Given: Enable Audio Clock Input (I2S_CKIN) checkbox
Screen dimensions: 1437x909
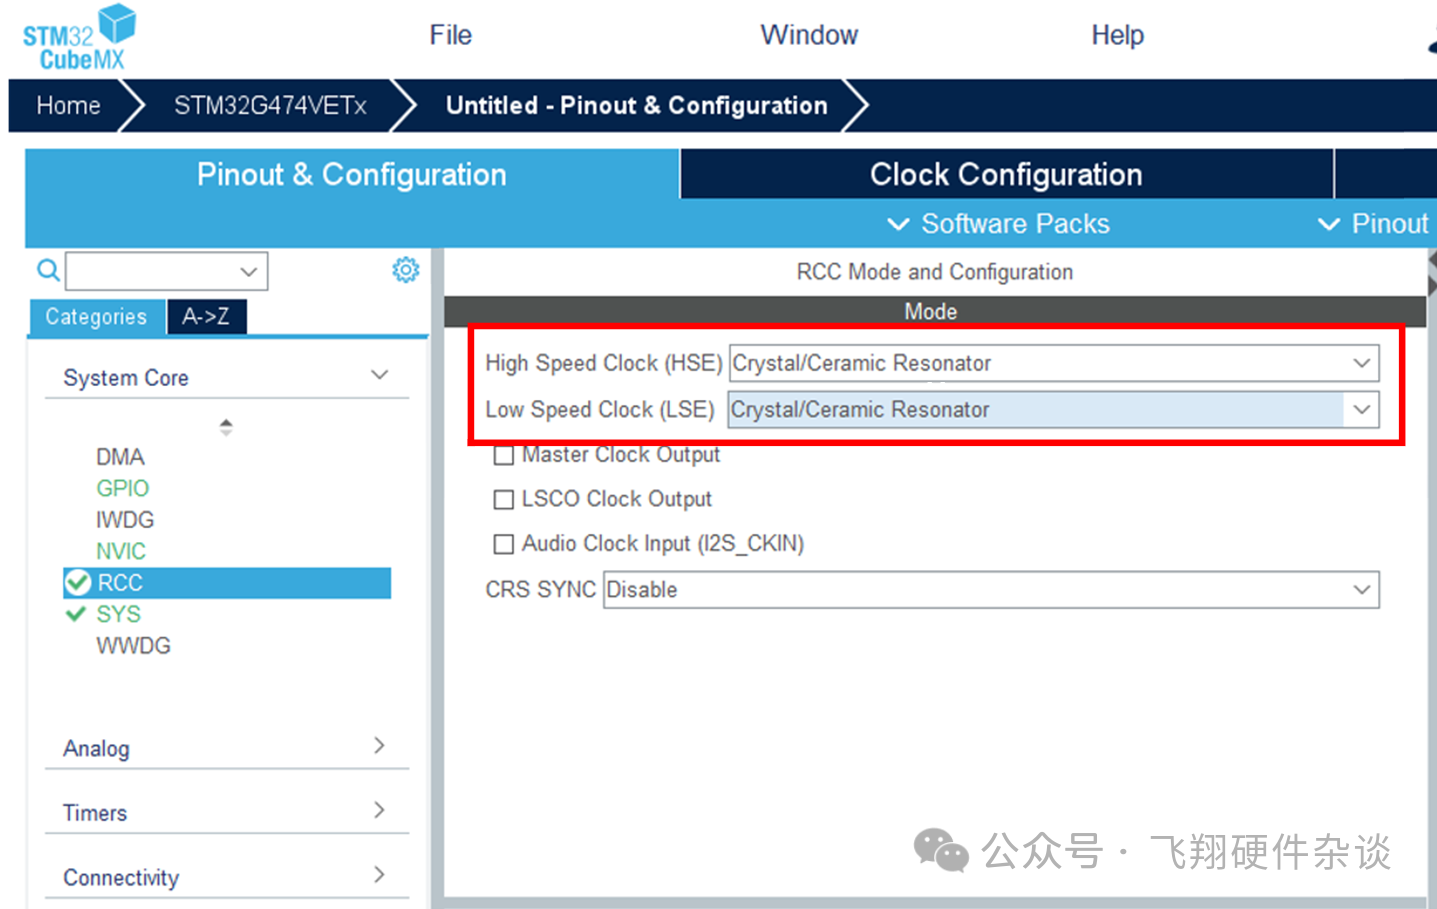Looking at the screenshot, I should point(504,544).
